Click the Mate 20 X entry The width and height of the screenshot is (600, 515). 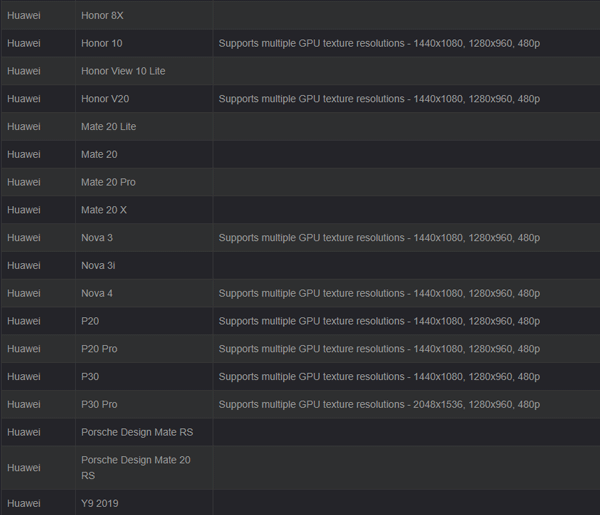(103, 210)
